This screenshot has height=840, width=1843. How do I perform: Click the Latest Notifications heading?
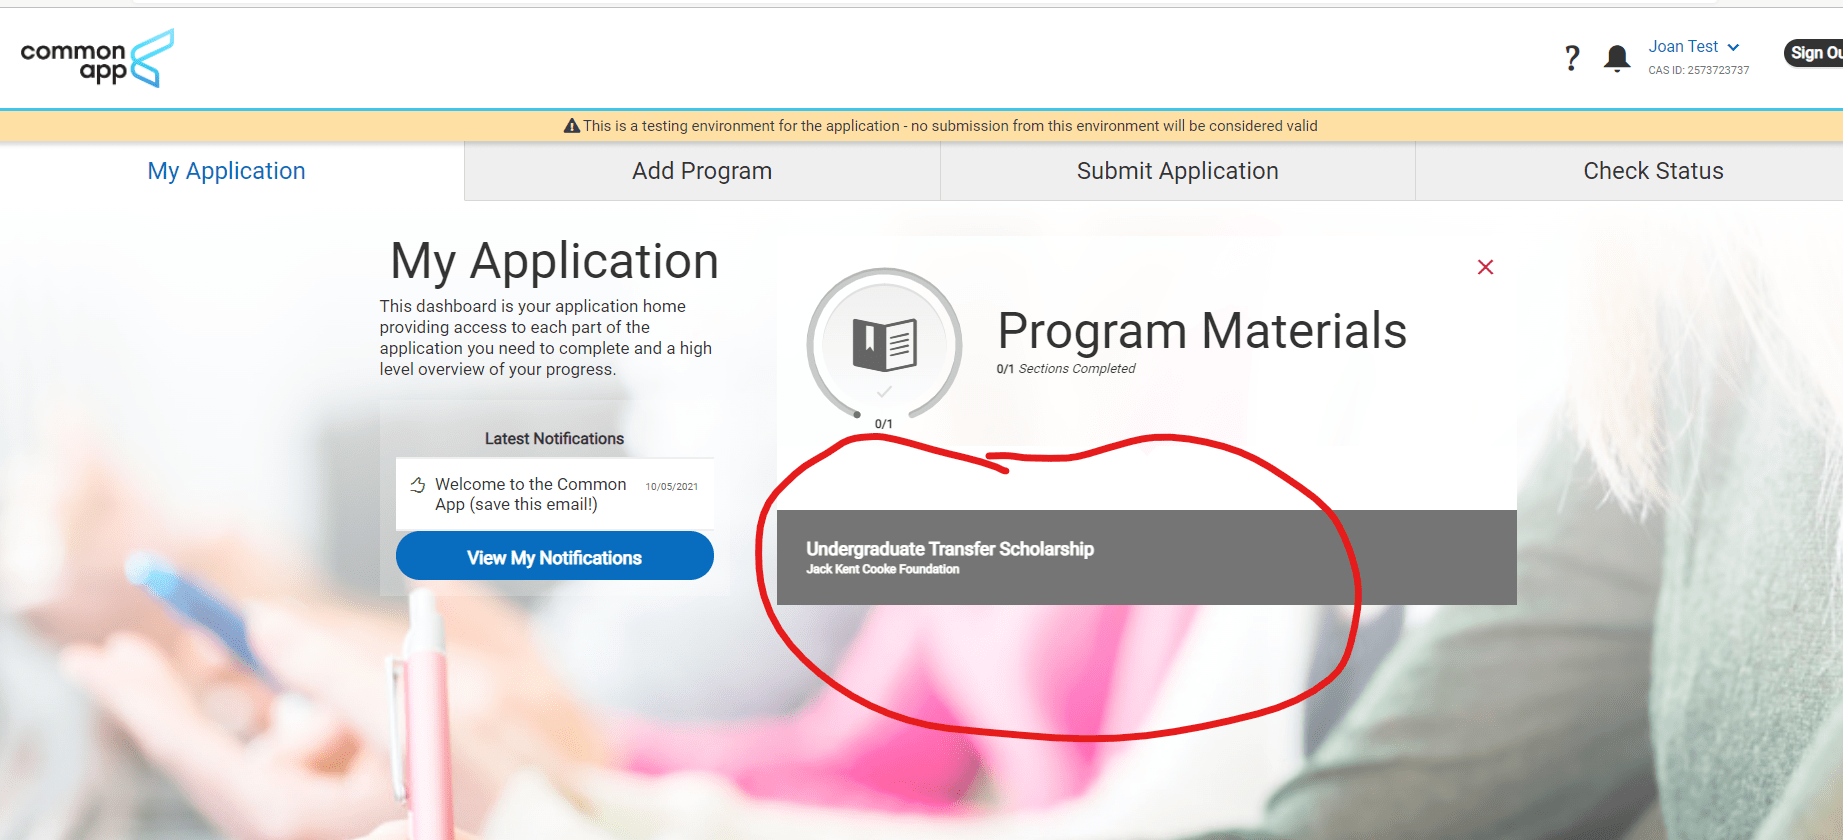pos(554,438)
